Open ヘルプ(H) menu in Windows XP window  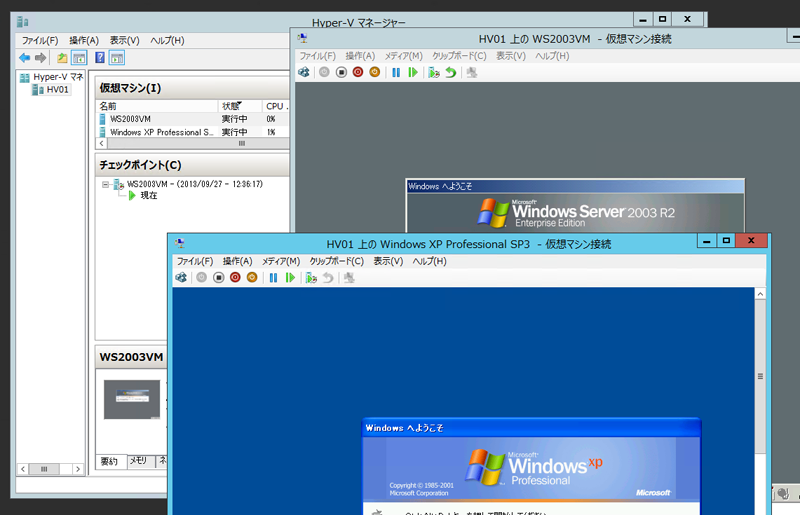(x=430, y=261)
